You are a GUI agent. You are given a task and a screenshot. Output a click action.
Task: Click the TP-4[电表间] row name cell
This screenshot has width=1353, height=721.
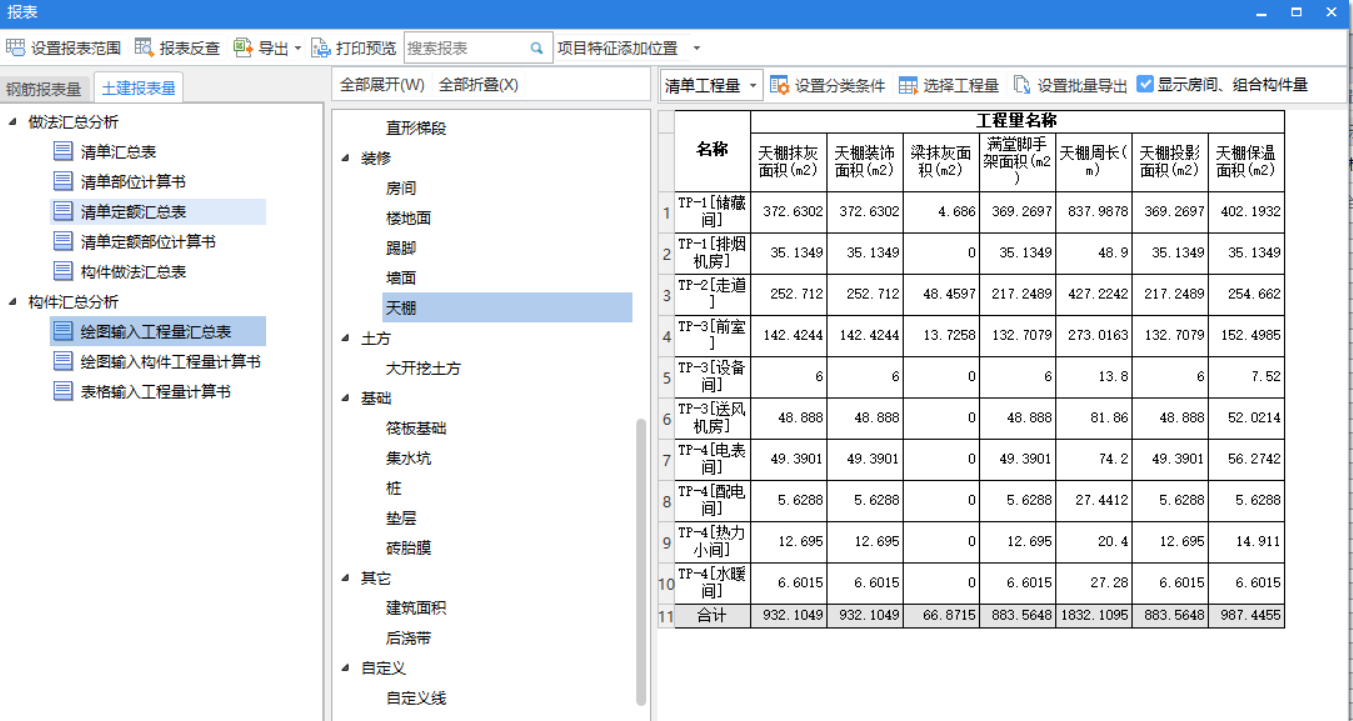tap(712, 460)
